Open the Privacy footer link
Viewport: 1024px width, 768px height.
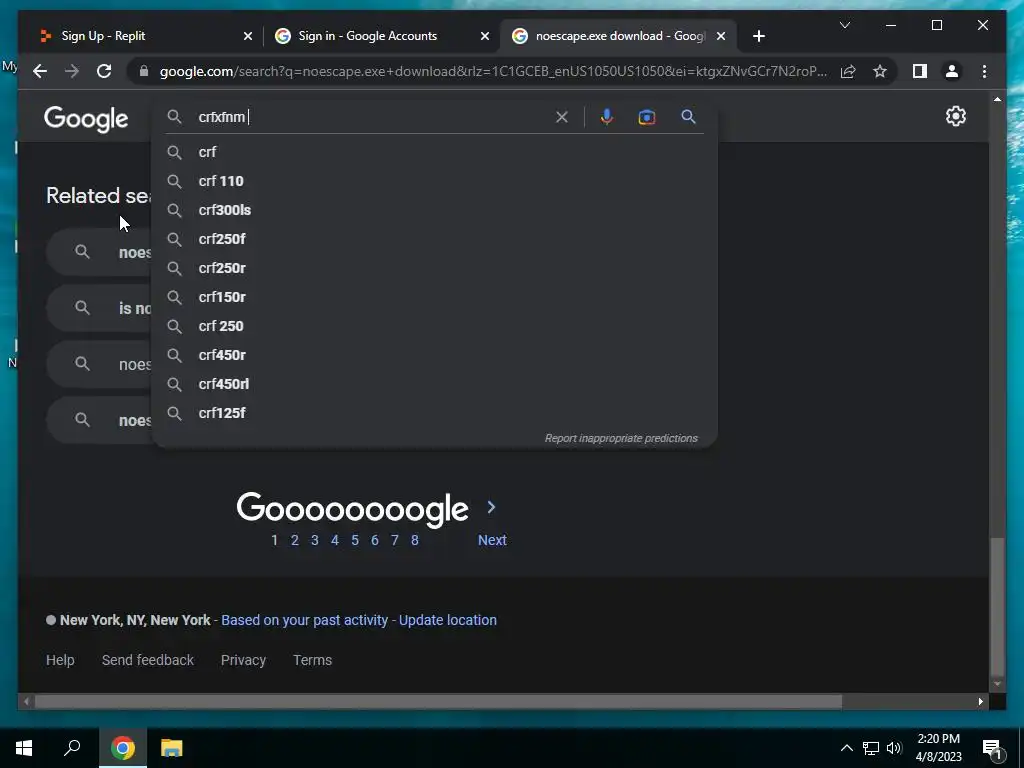click(243, 660)
